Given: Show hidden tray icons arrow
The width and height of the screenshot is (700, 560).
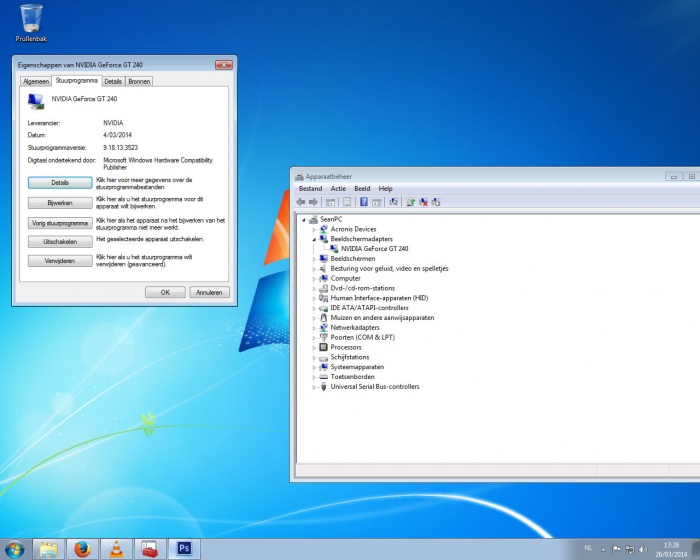Looking at the screenshot, I should coord(603,550).
